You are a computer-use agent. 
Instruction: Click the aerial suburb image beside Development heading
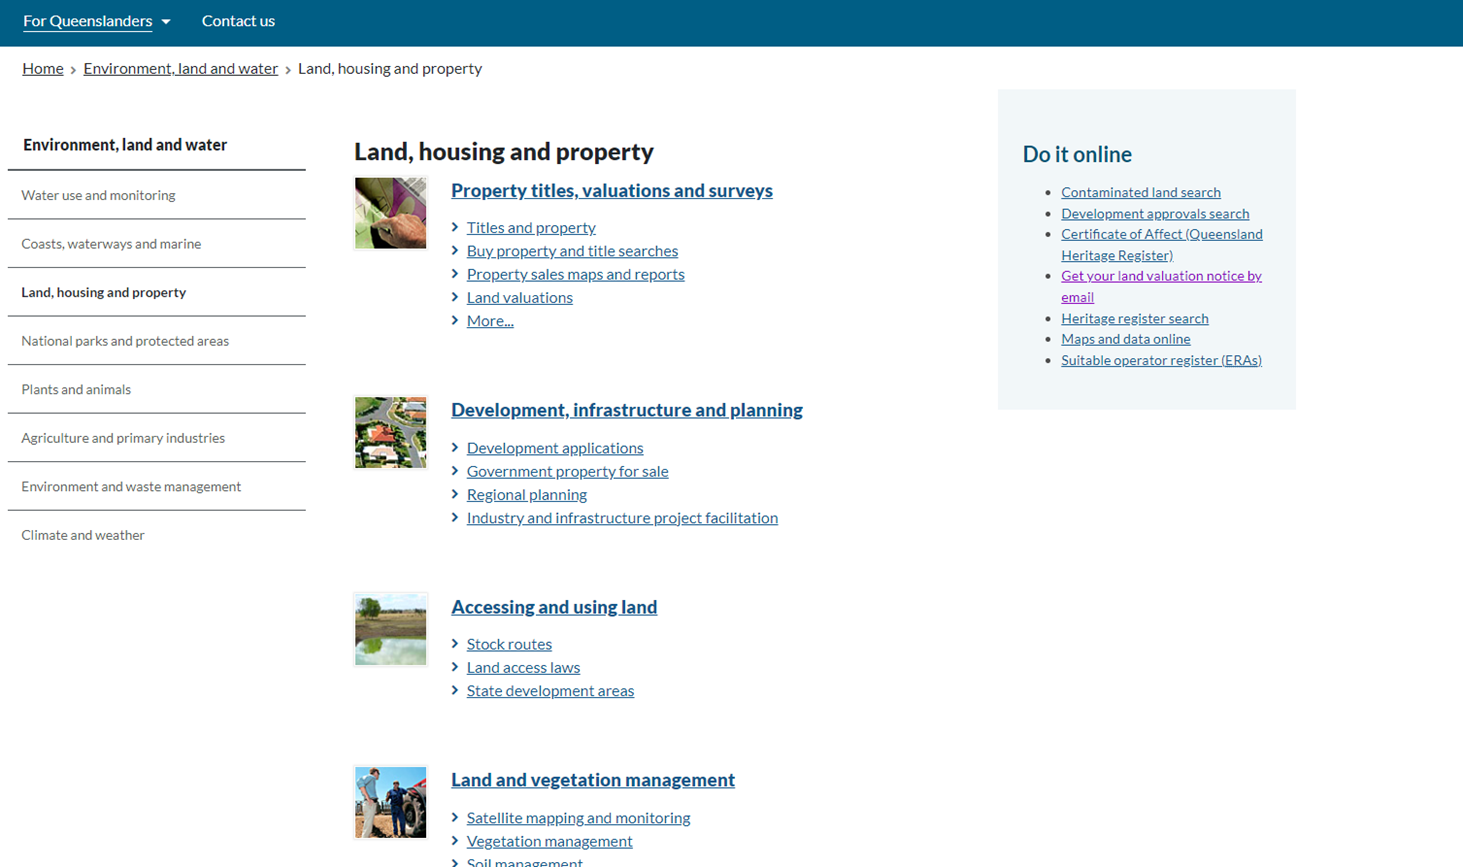click(x=390, y=432)
